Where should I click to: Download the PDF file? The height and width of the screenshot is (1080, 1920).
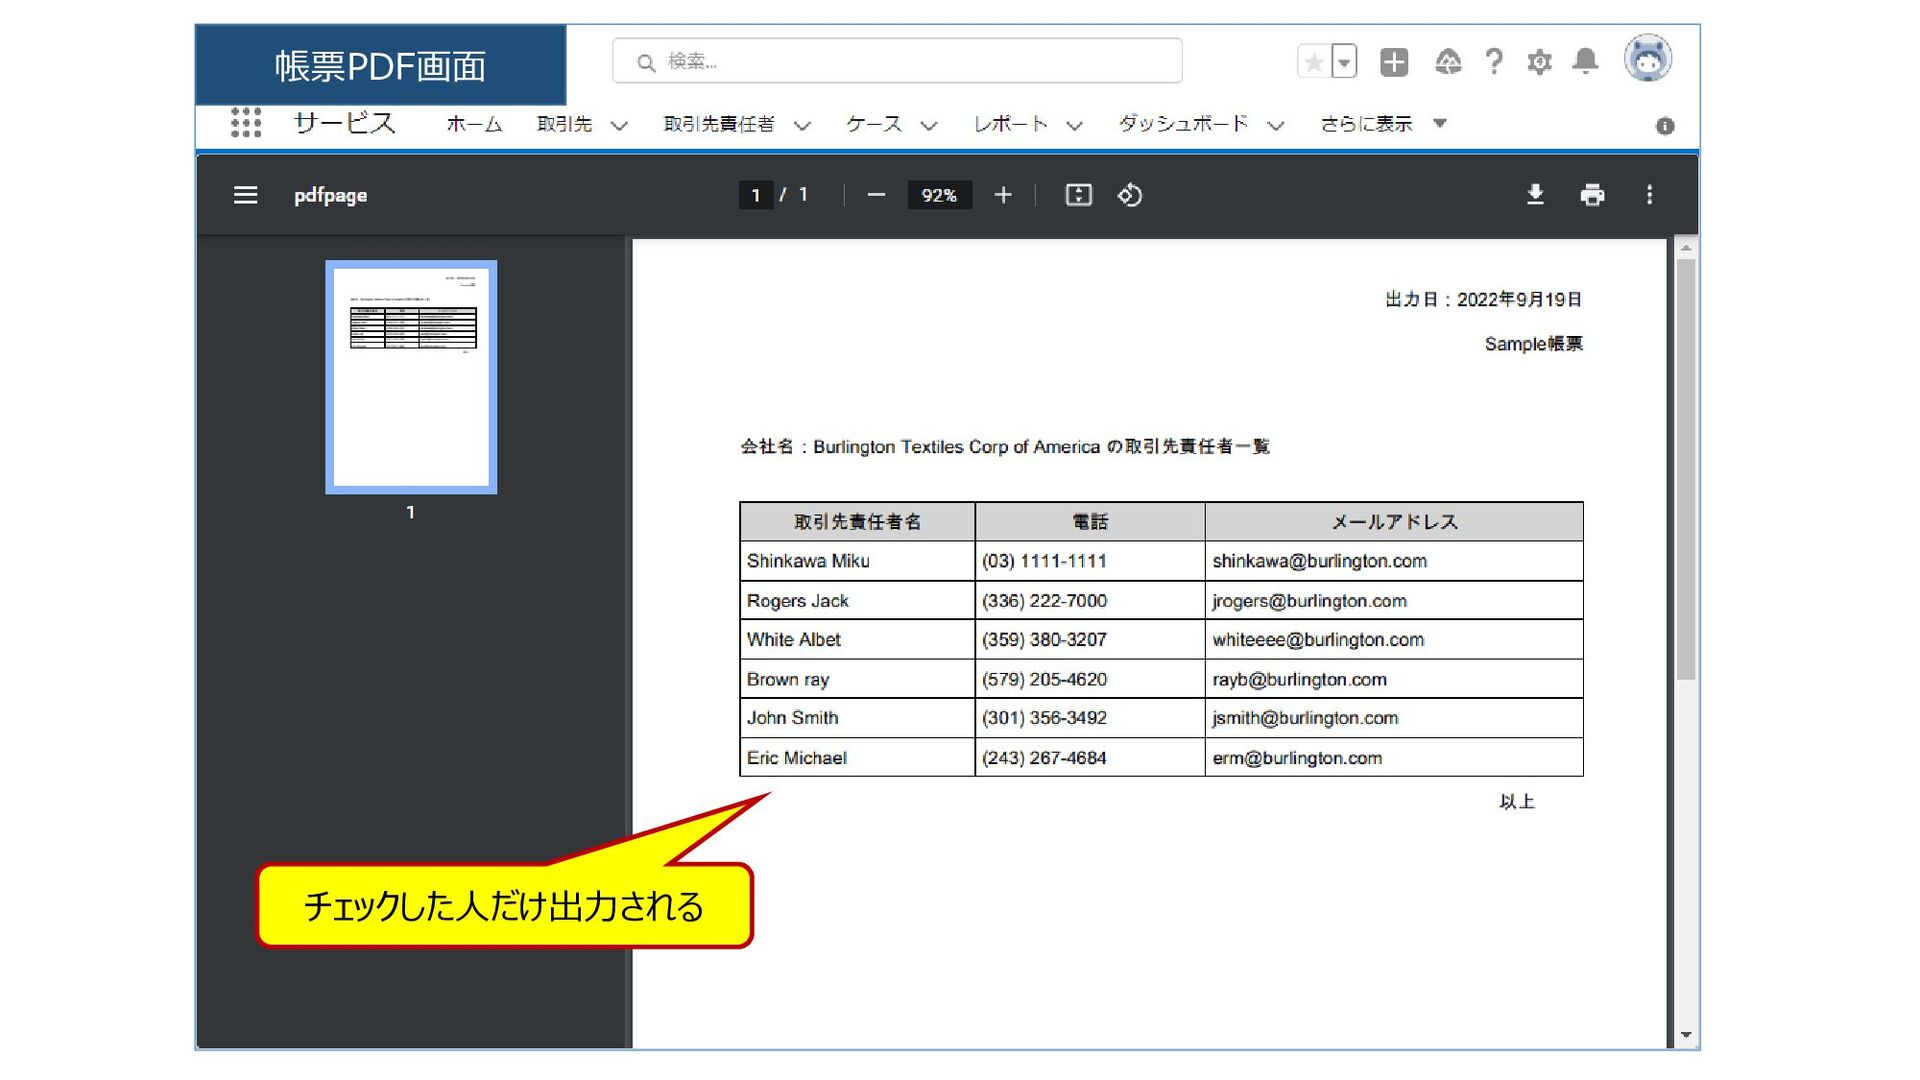click(1535, 195)
